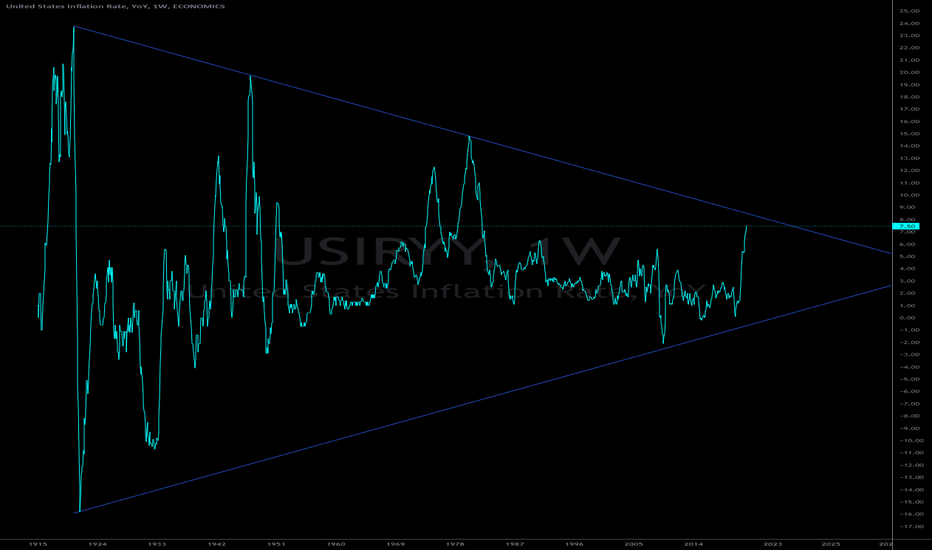Image resolution: width=932 pixels, height=550 pixels.
Task: Click the 1987 time axis label
Action: [x=515, y=544]
